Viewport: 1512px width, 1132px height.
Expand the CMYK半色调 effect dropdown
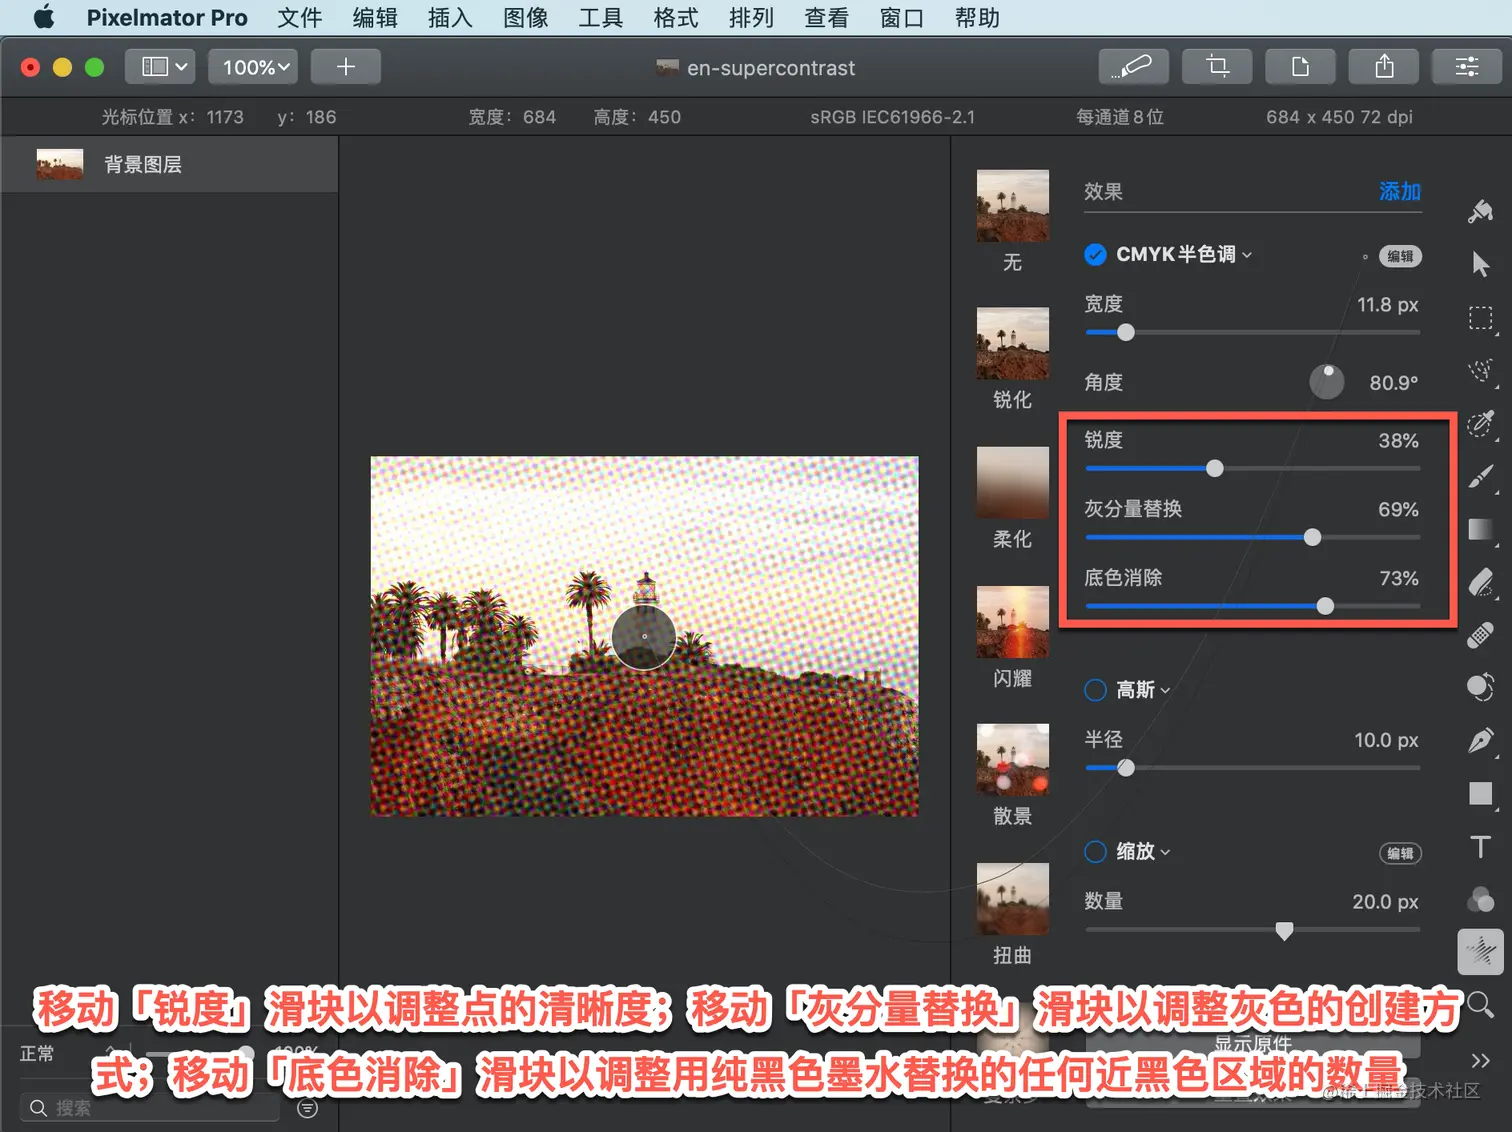click(1247, 255)
